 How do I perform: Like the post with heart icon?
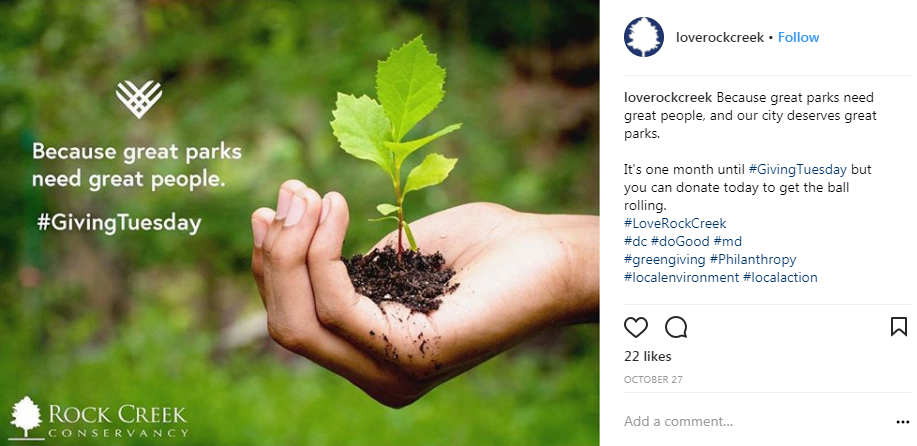point(636,327)
